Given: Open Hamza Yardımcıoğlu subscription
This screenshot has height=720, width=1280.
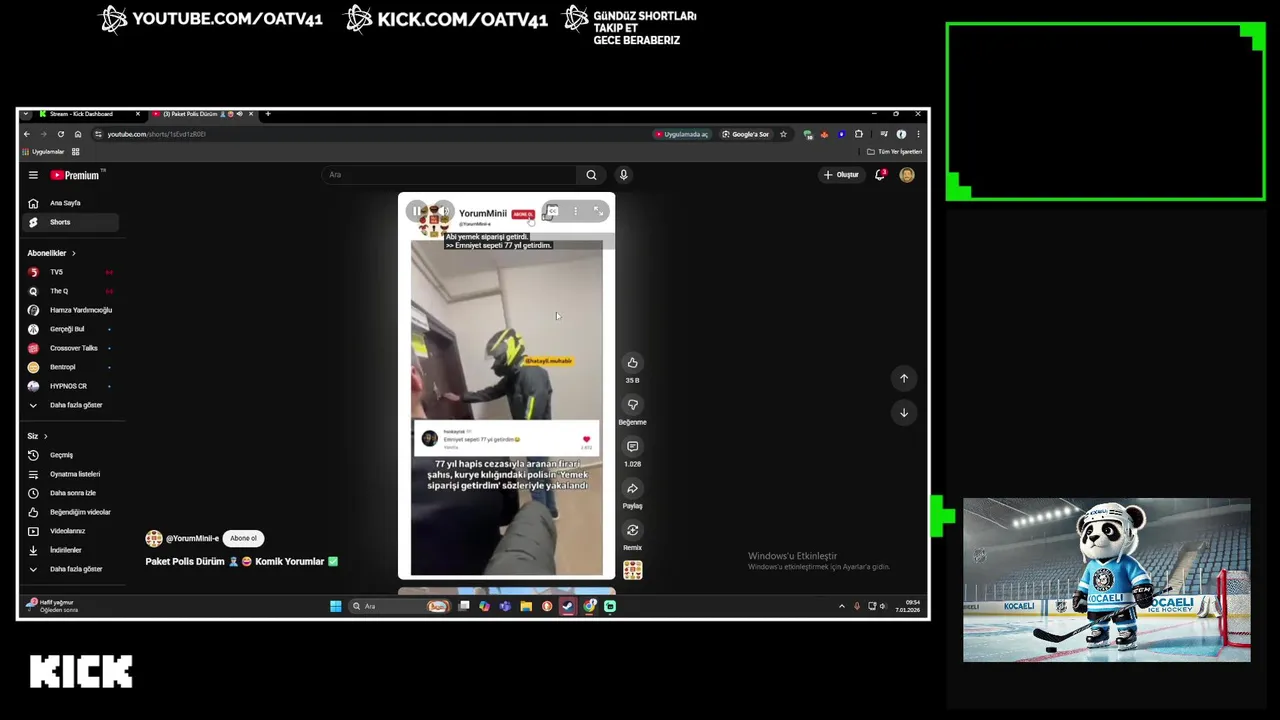Looking at the screenshot, I should point(71,310).
